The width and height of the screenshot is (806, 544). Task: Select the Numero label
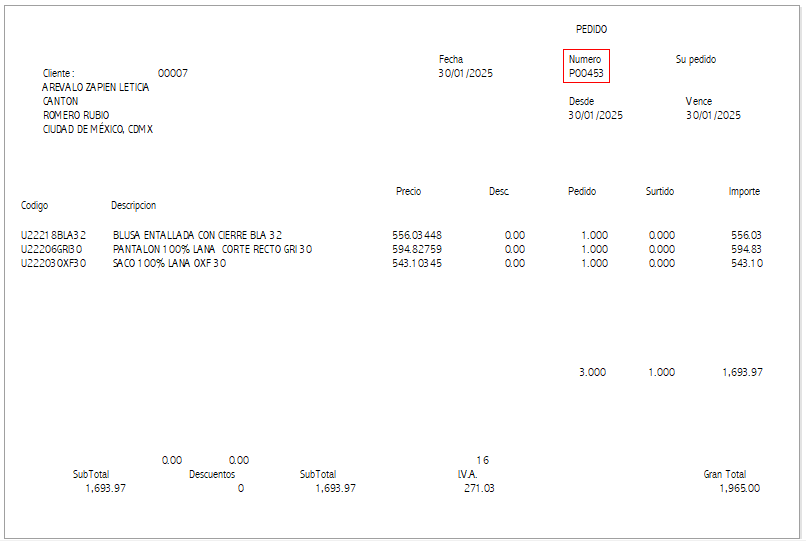pos(584,59)
